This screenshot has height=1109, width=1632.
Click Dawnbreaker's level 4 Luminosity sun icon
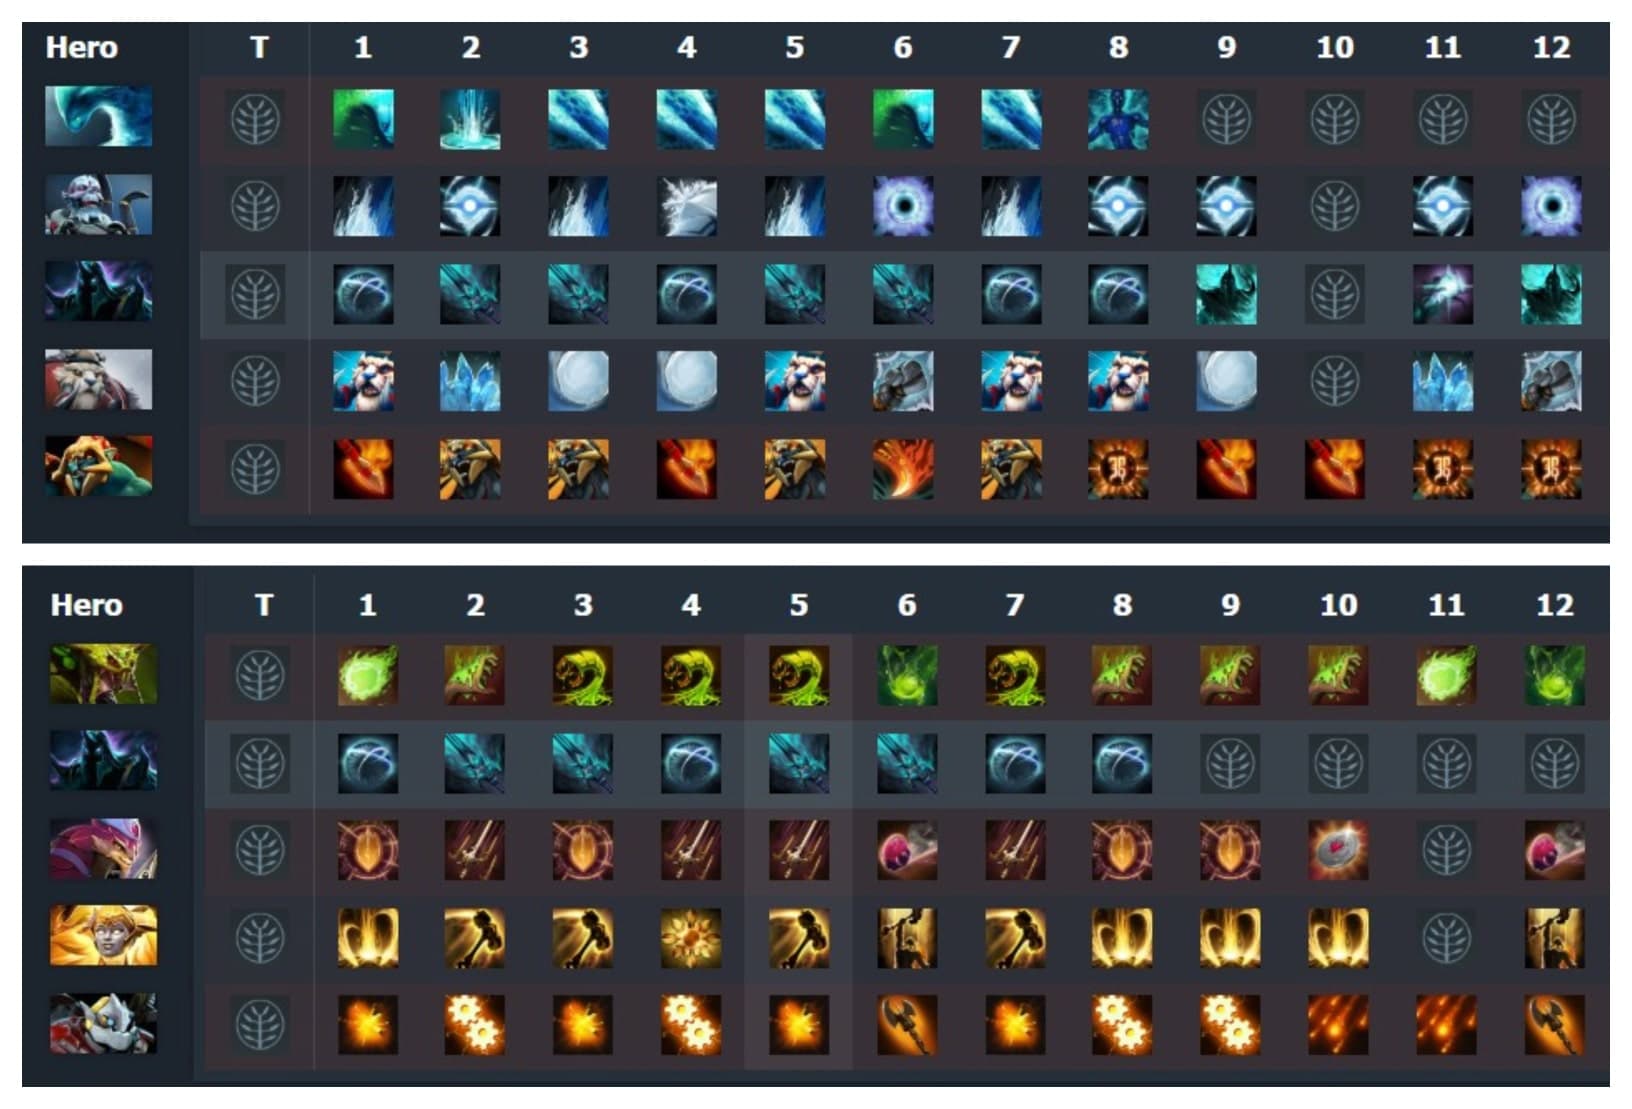coord(691,937)
